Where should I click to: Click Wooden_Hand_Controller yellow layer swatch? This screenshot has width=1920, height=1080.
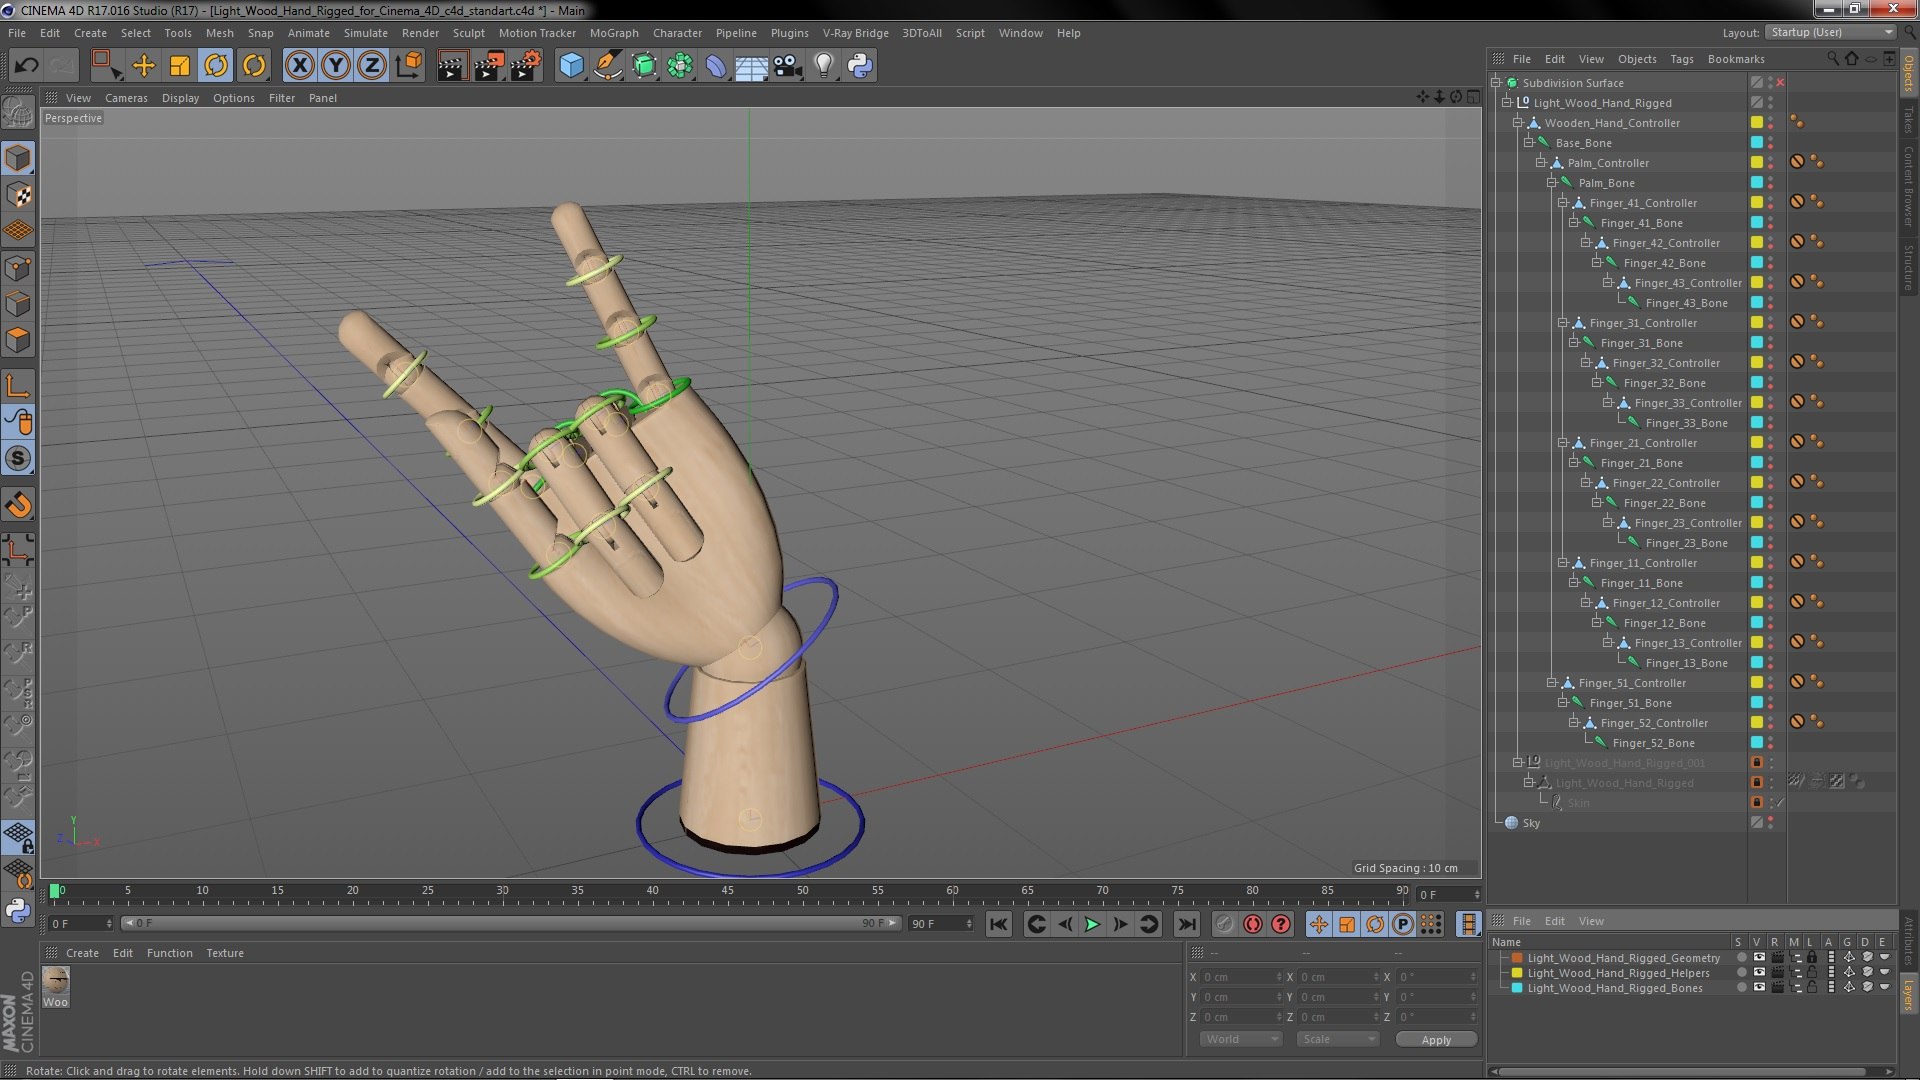coord(1756,123)
